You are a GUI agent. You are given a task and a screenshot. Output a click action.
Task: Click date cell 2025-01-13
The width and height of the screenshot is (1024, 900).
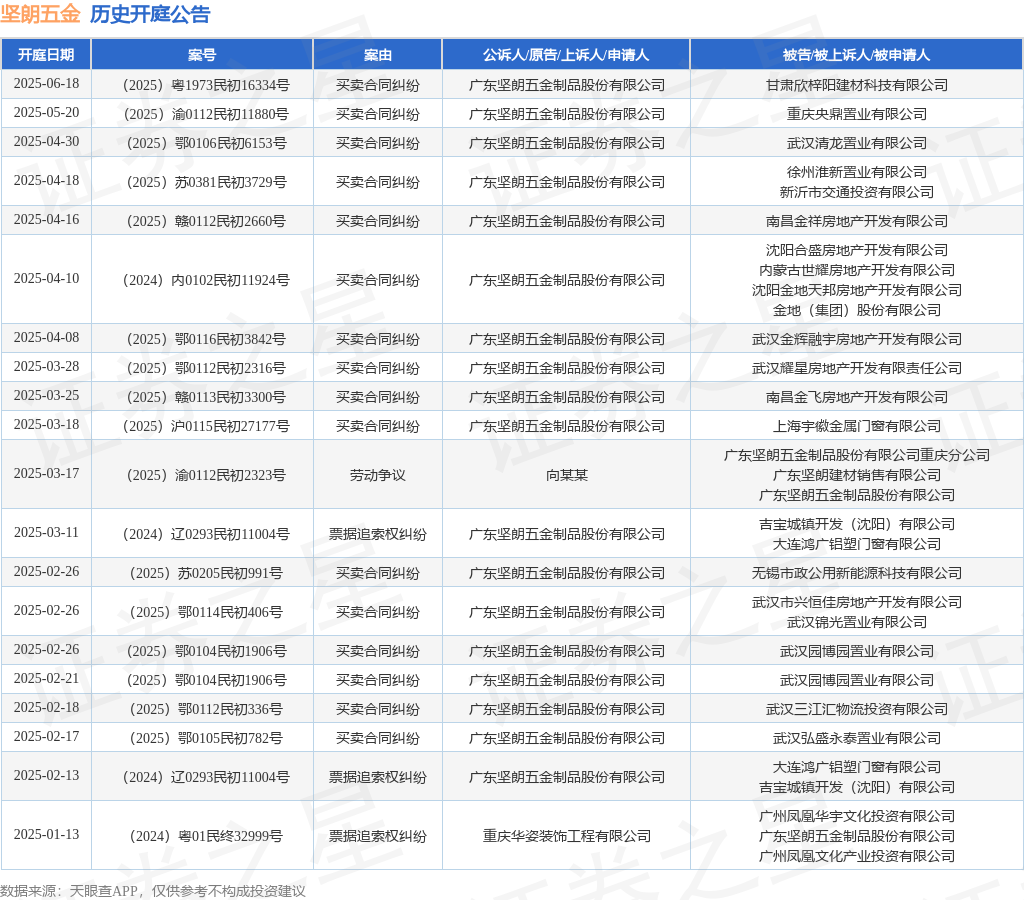pyautogui.click(x=46, y=834)
